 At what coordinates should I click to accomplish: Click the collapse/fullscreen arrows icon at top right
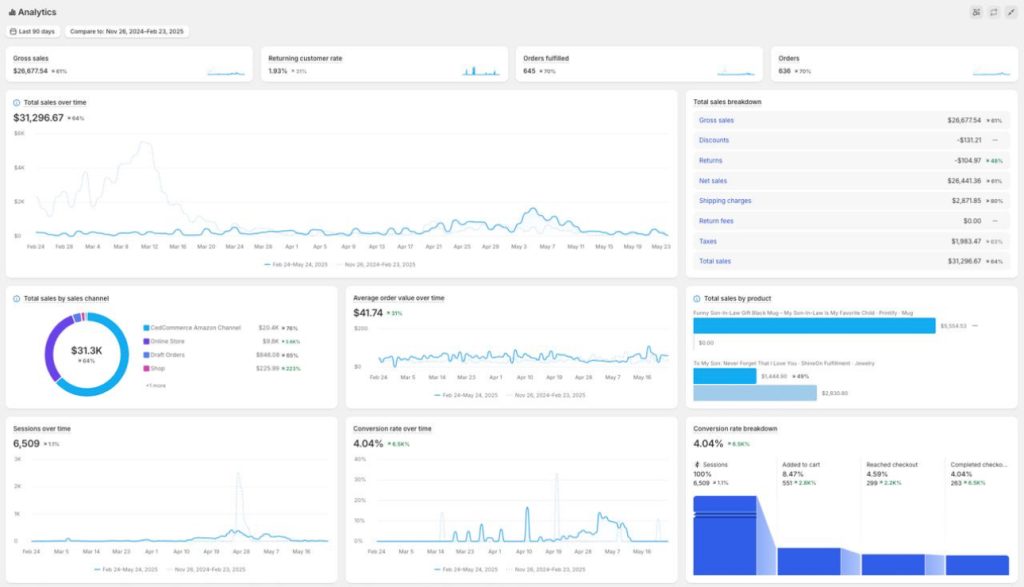1010,12
